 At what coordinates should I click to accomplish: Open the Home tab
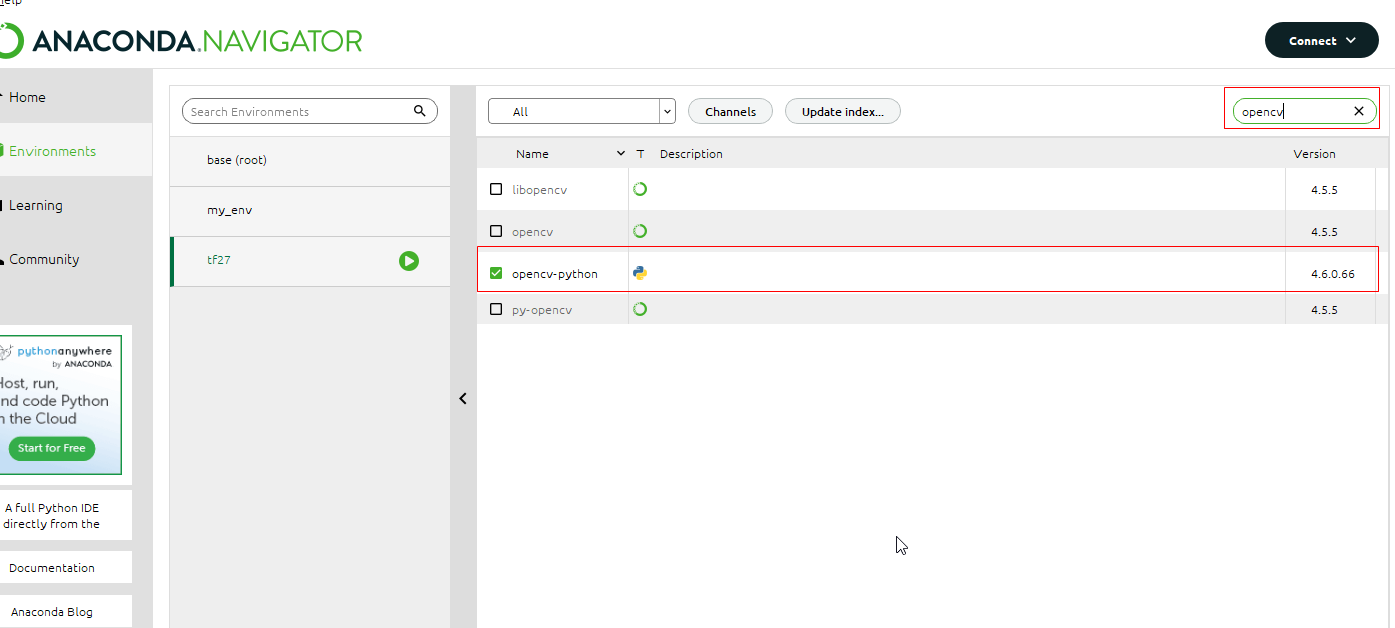[76, 97]
